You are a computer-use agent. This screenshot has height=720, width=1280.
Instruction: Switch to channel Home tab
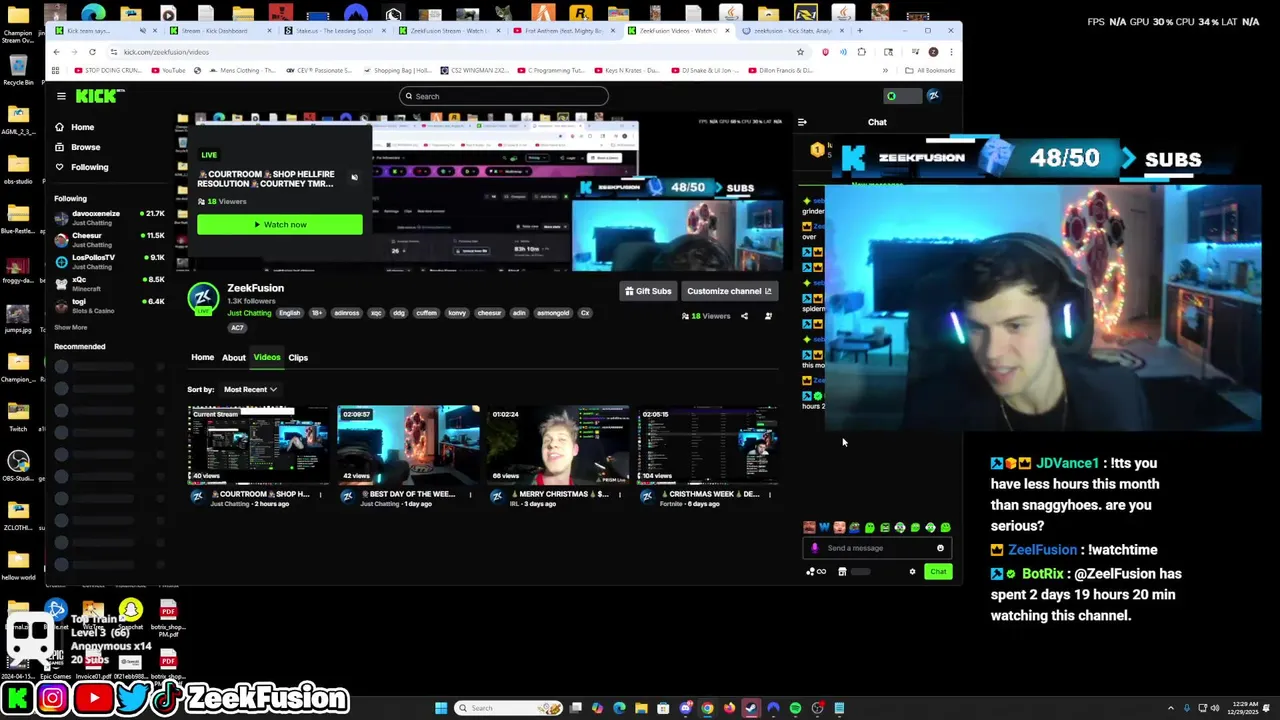[x=202, y=357]
